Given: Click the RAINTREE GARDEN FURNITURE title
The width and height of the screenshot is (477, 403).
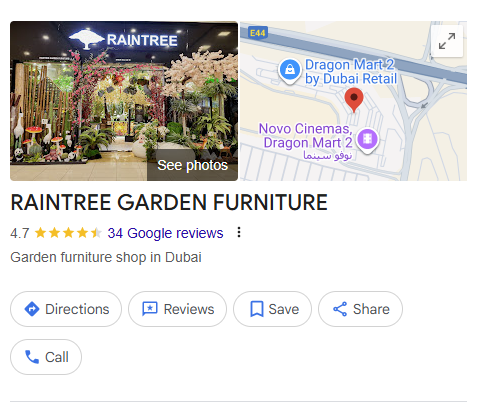Looking at the screenshot, I should tap(169, 202).
